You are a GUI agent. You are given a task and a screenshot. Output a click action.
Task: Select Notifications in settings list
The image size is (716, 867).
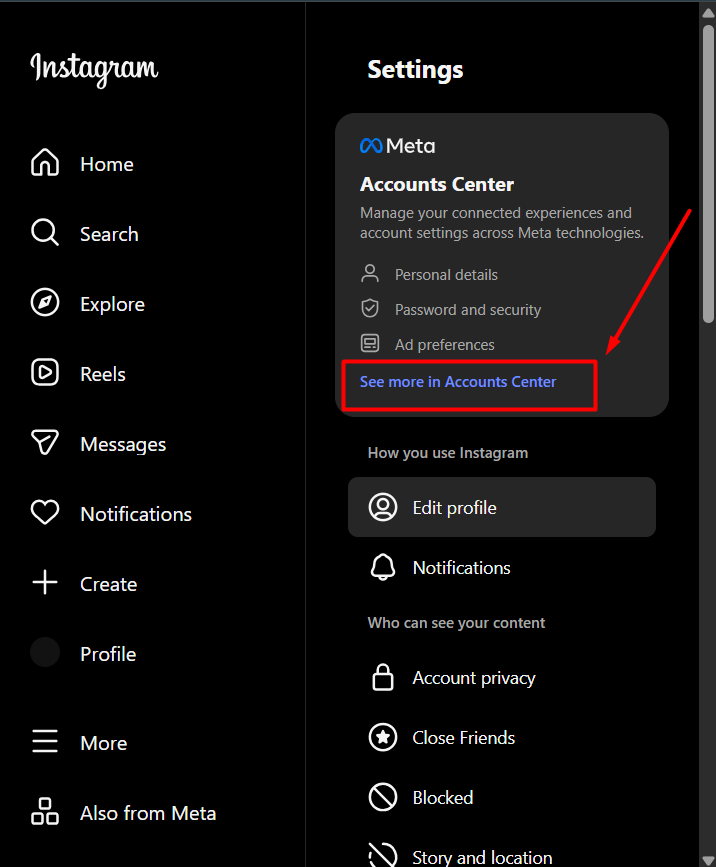click(x=461, y=568)
